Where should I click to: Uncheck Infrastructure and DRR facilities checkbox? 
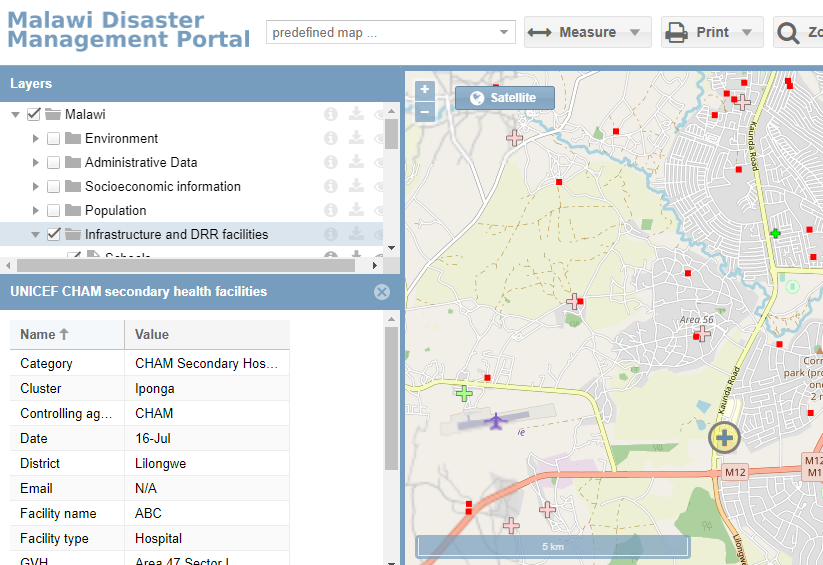pos(54,234)
